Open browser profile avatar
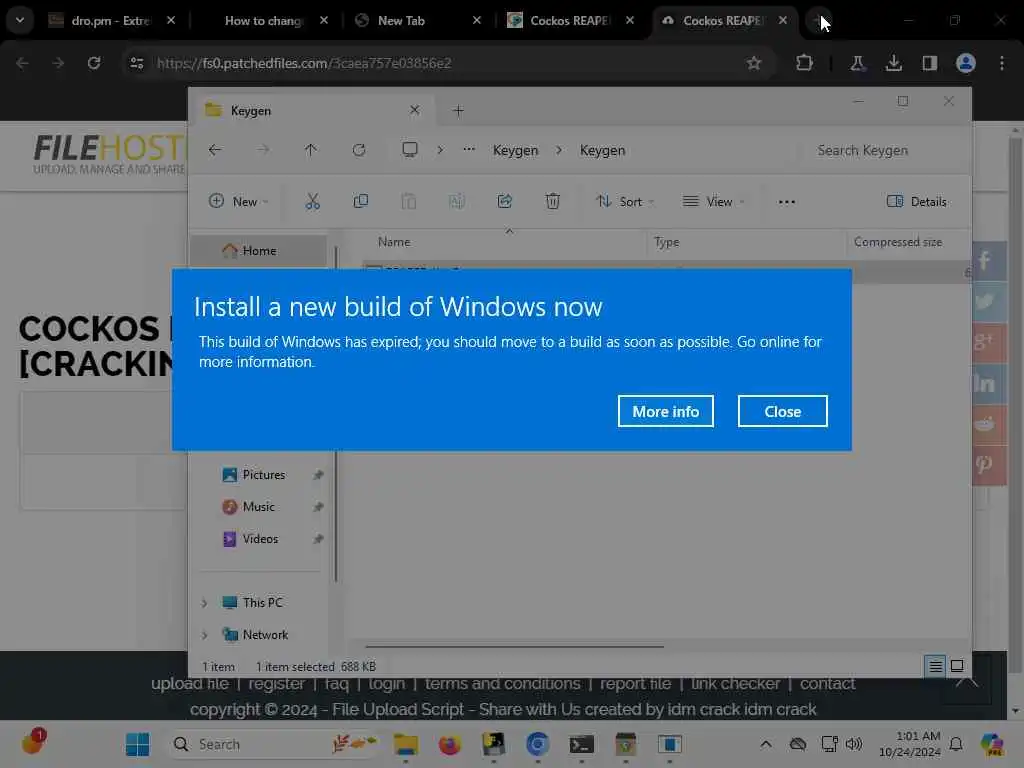 [965, 63]
